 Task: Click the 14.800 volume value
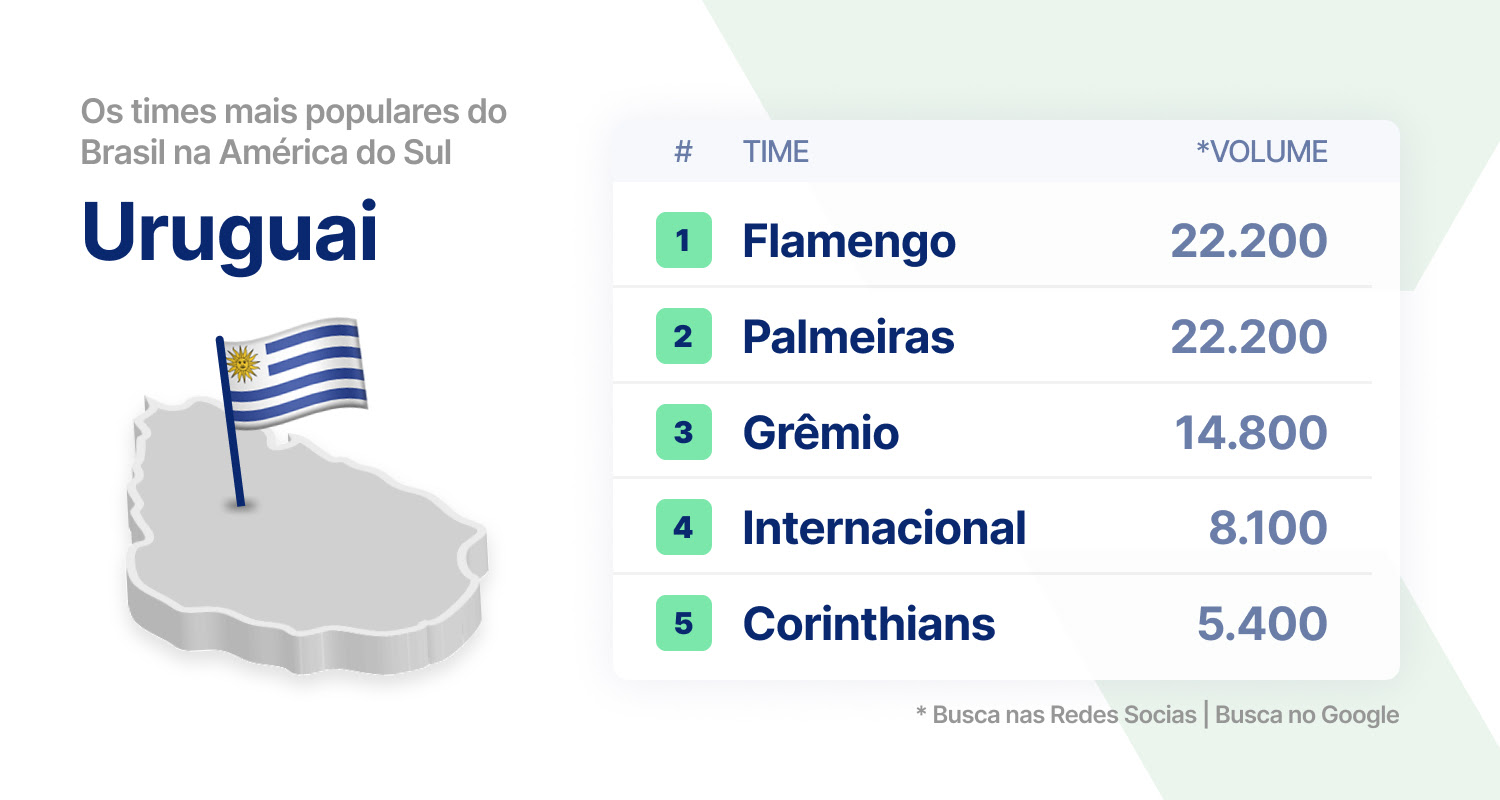(x=1251, y=432)
